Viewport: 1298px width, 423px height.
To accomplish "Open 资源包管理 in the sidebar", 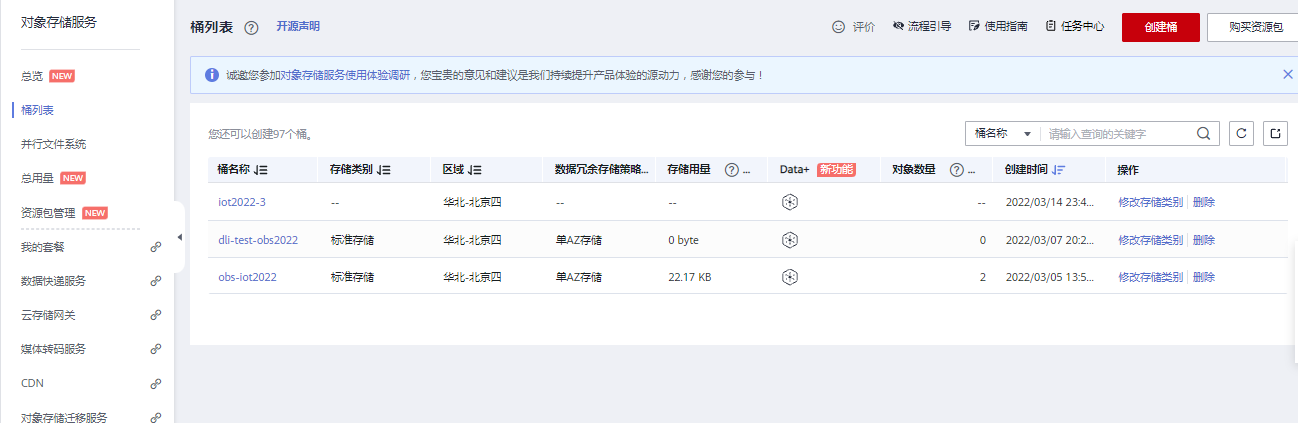I will coord(48,213).
